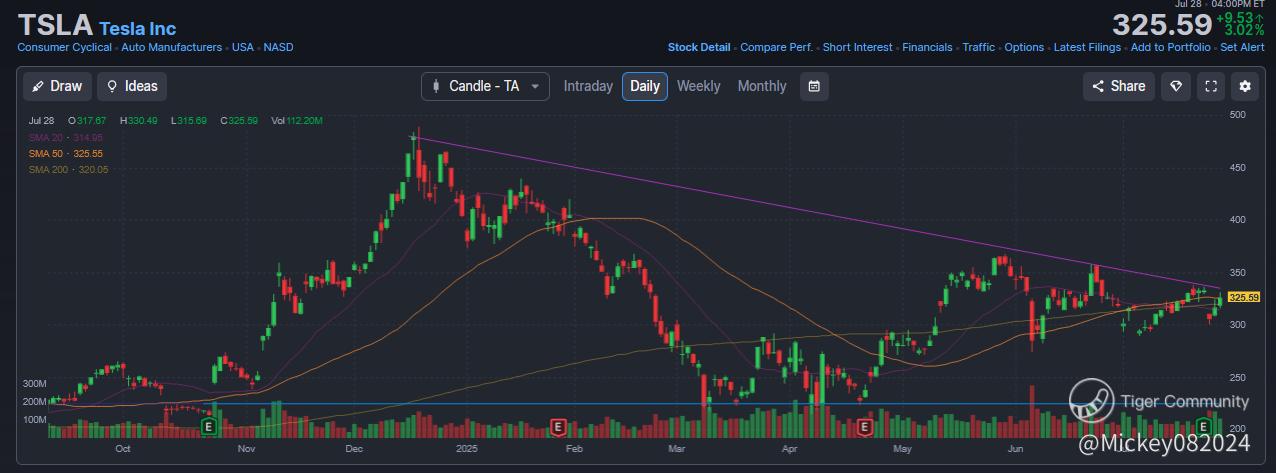Click the USA country link

point(243,47)
